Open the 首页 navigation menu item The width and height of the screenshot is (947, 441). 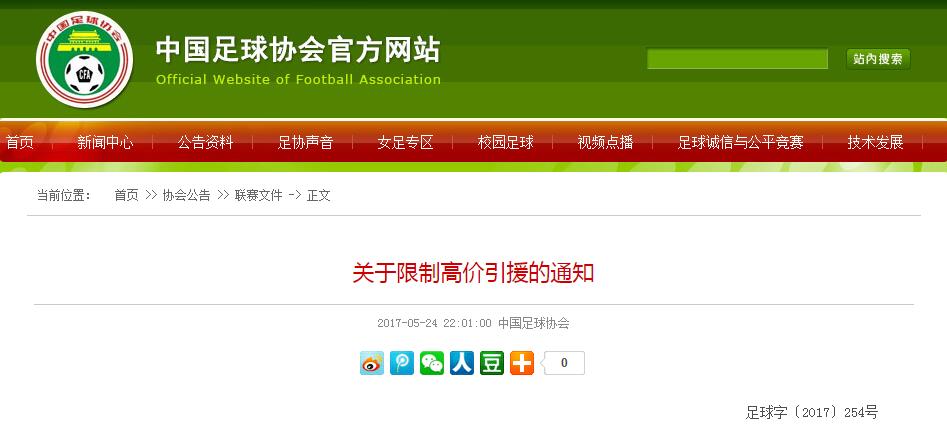pos(19,143)
